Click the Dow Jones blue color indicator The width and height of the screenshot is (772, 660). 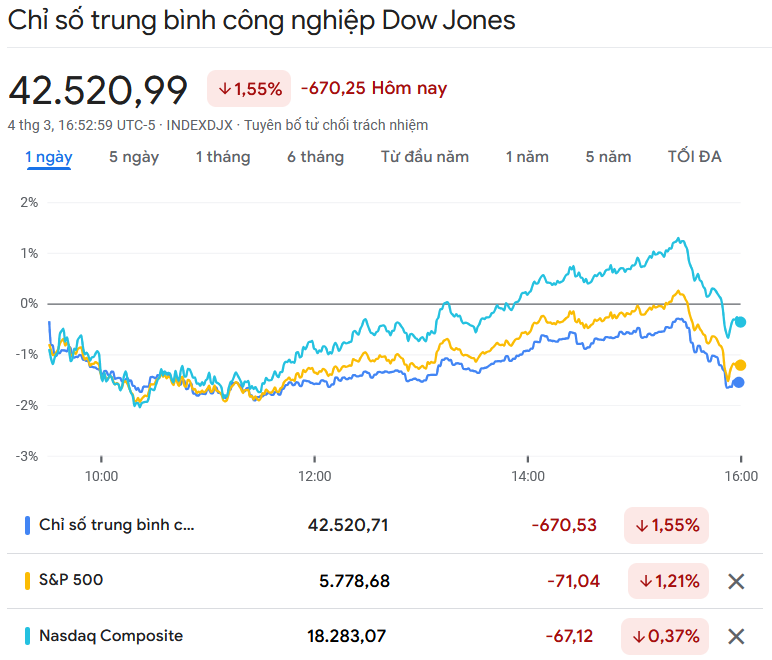(27, 525)
